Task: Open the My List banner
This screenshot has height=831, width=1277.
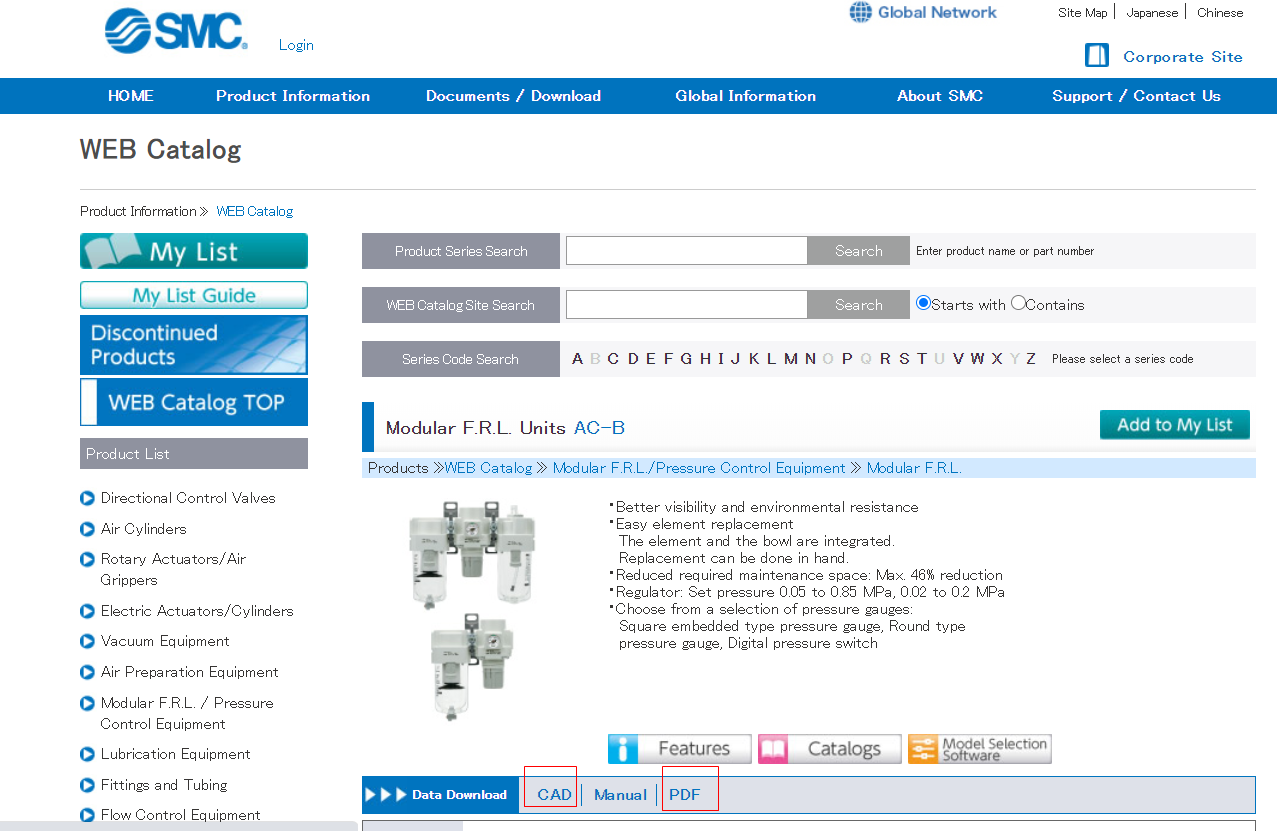Action: [194, 251]
